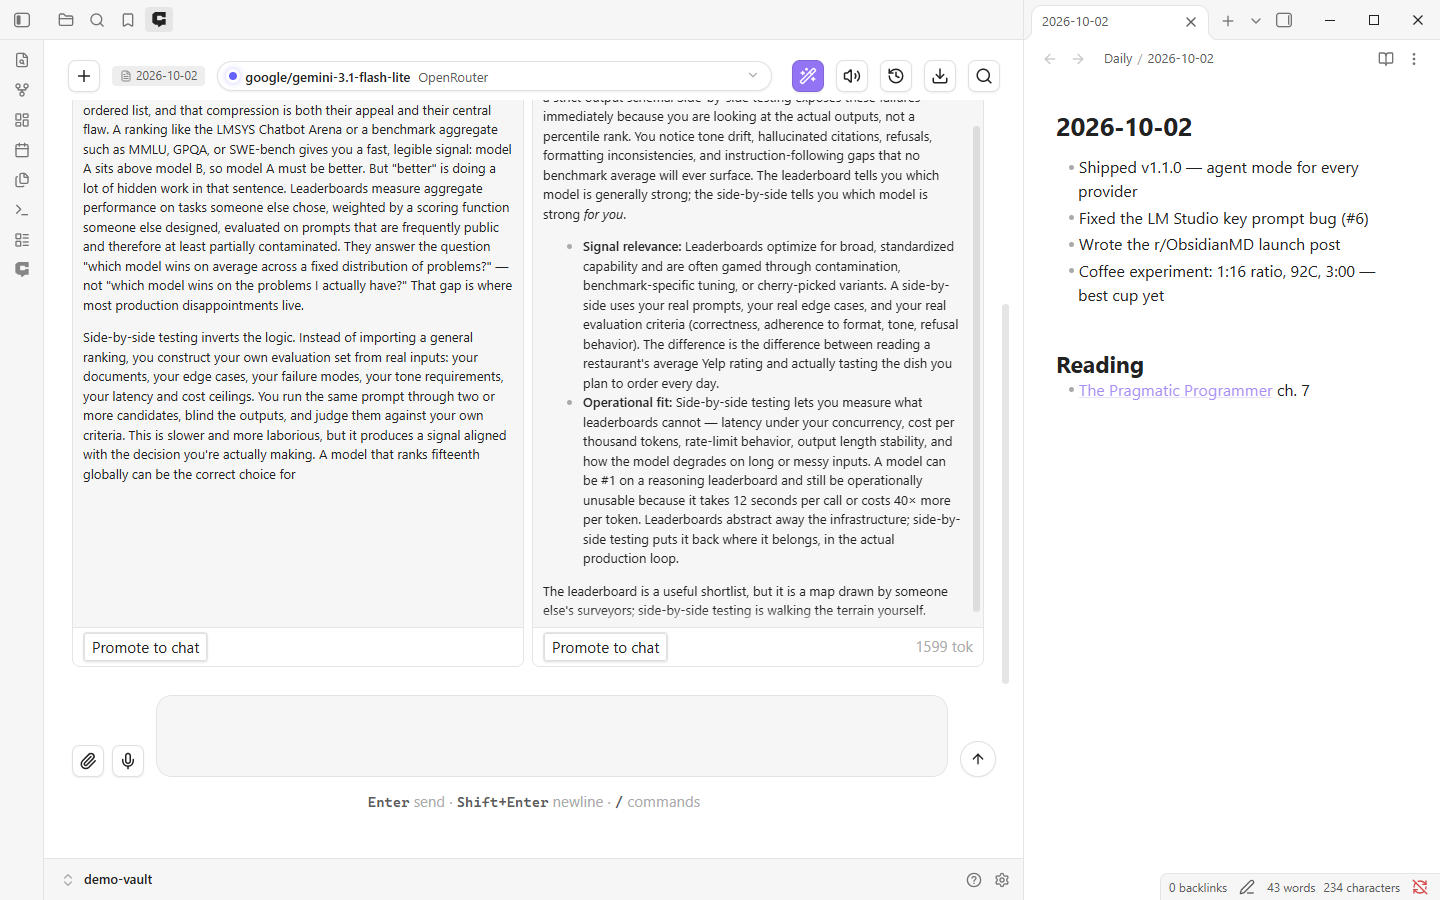Click the Daily breadcrumb folder
1440x900 pixels.
[1118, 59]
